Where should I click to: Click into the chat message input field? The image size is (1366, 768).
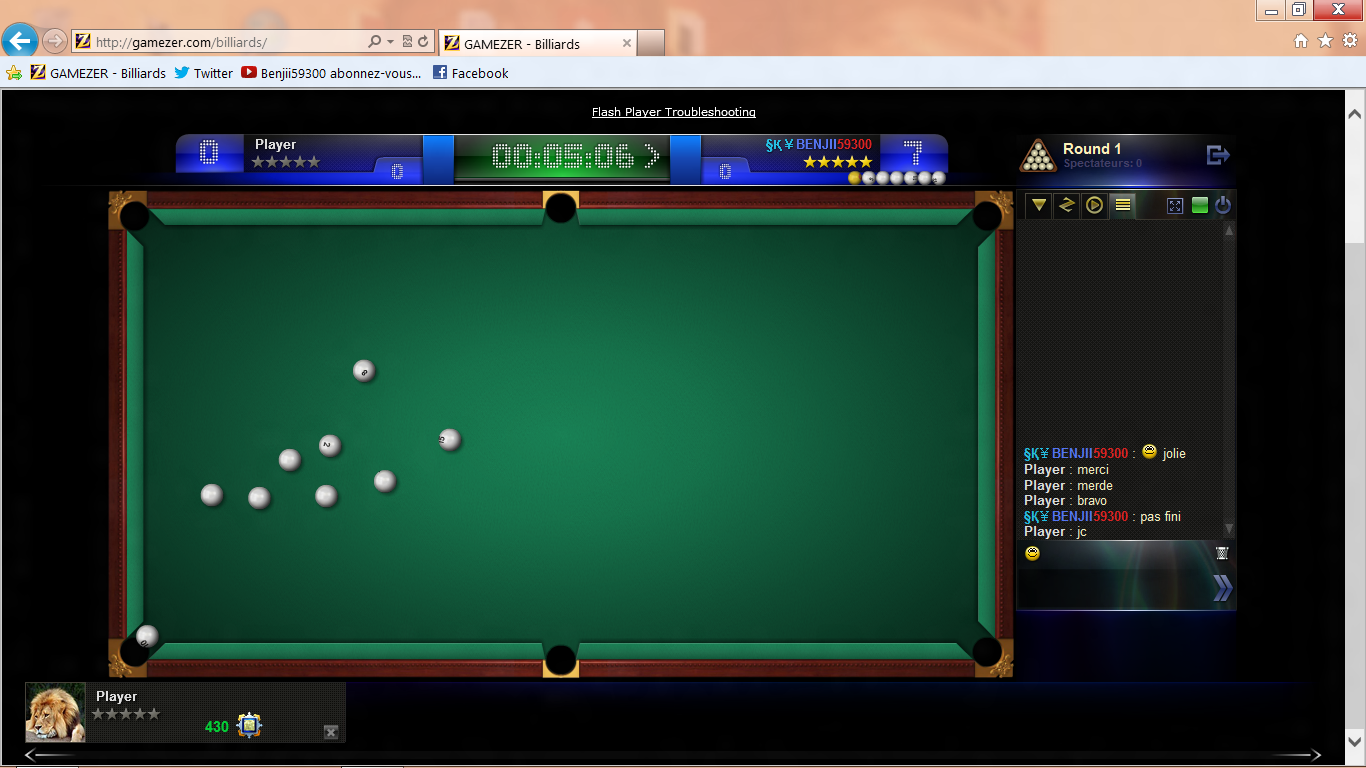pos(1114,588)
